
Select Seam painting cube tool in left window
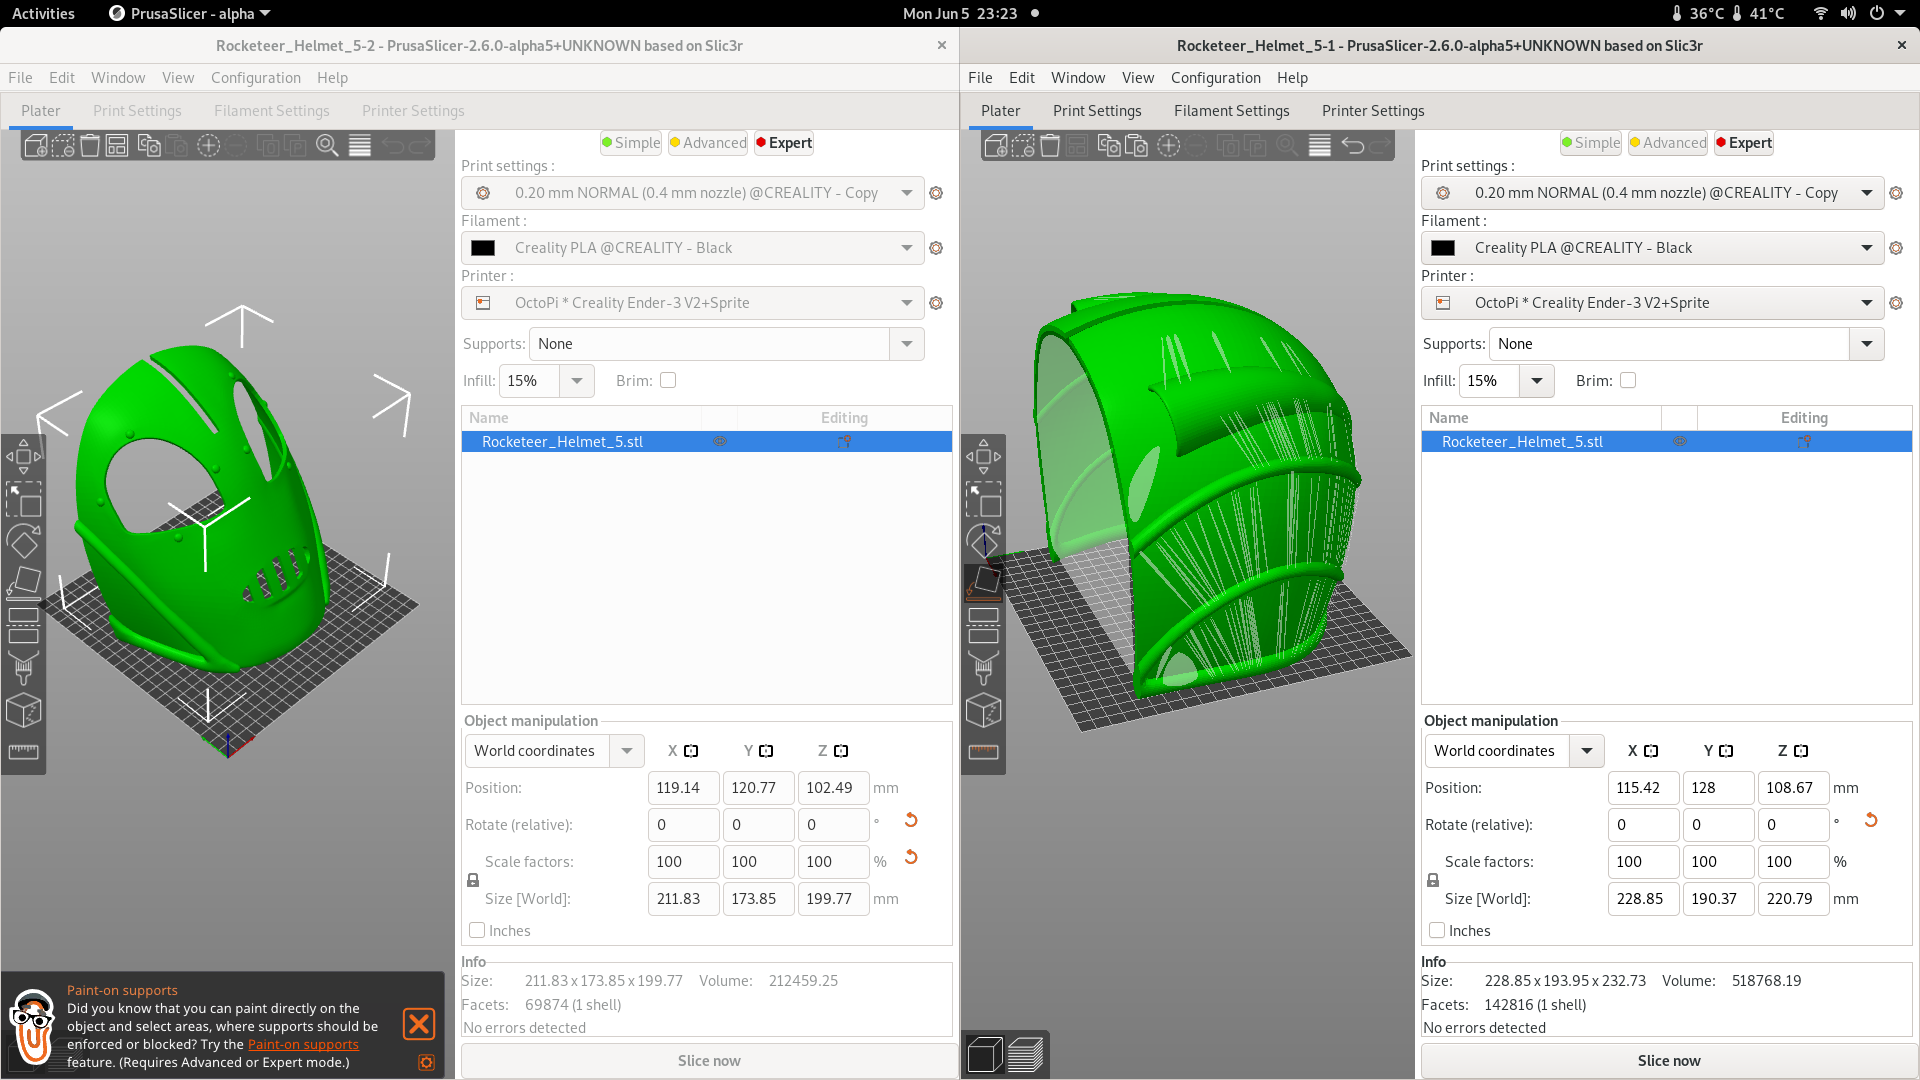coord(24,710)
